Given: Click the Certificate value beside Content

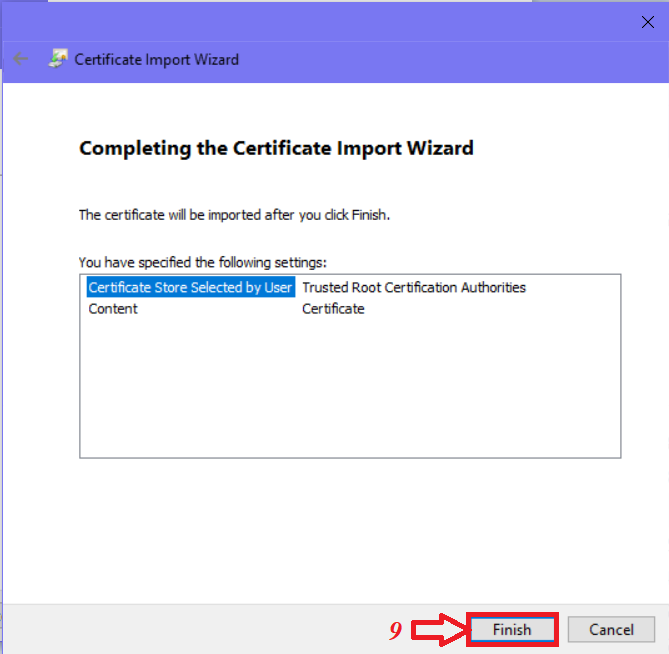Looking at the screenshot, I should coord(333,309).
